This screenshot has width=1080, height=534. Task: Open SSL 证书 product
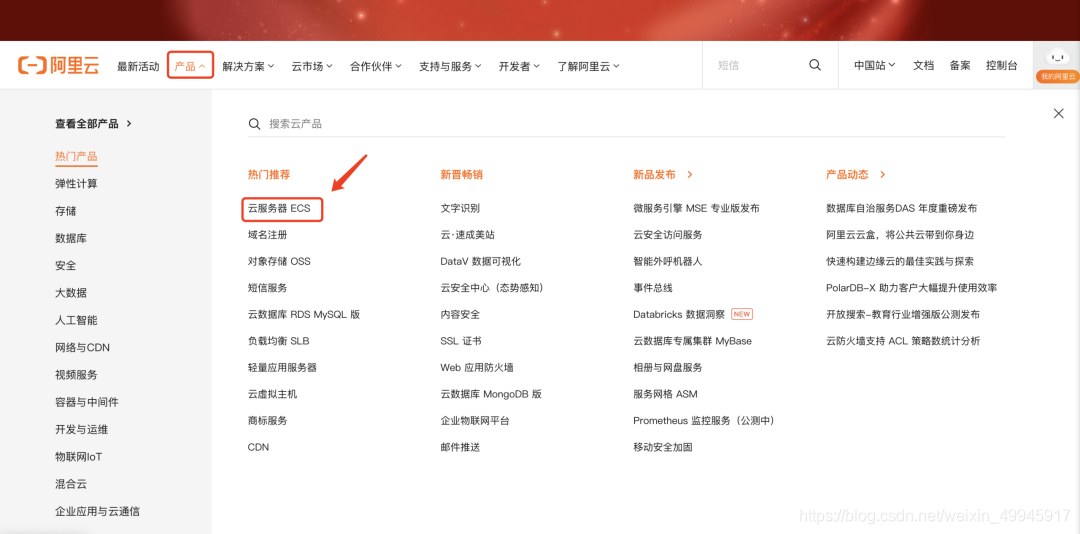461,341
